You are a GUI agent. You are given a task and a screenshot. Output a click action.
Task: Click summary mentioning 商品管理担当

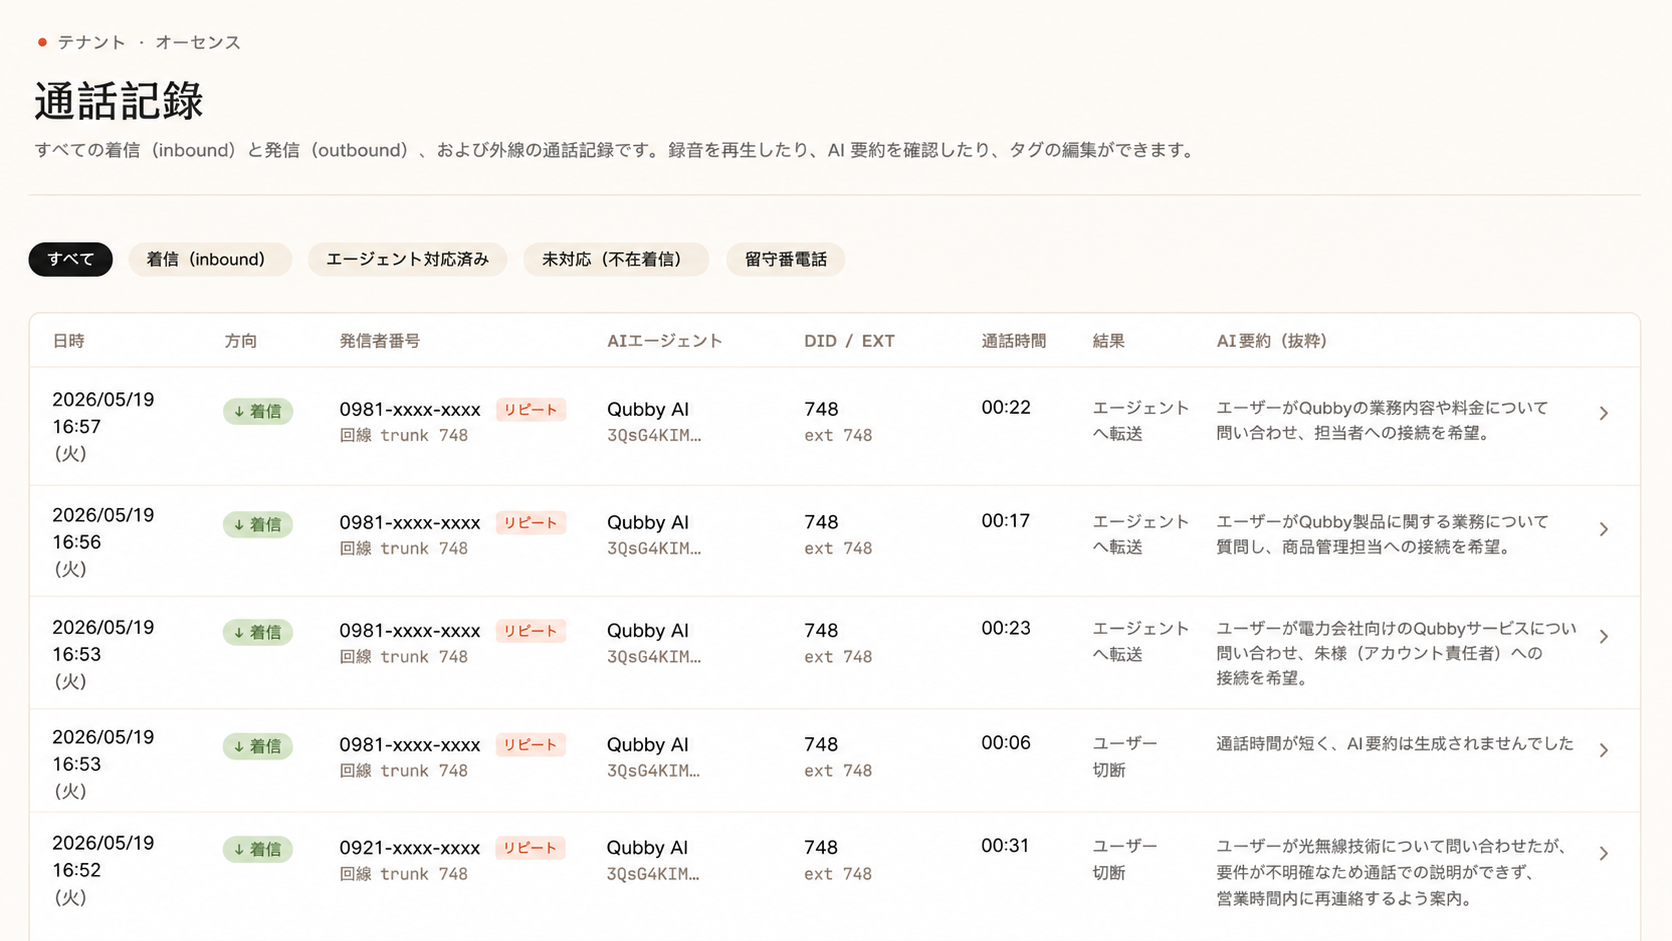coord(1382,534)
